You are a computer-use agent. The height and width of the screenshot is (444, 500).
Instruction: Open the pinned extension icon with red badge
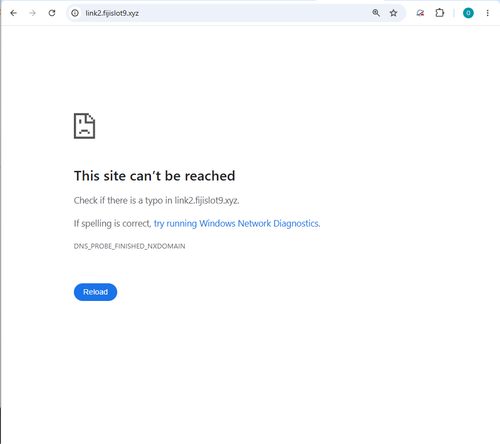420,13
